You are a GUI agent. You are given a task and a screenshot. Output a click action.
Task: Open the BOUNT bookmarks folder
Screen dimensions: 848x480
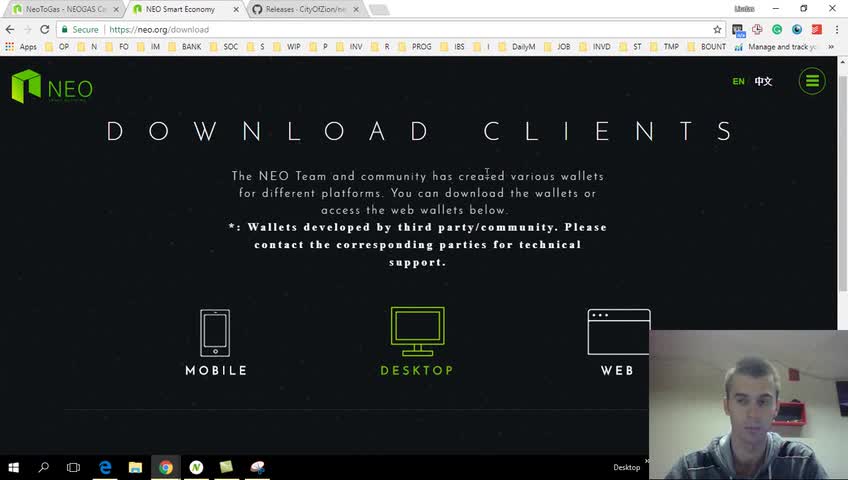tap(707, 46)
